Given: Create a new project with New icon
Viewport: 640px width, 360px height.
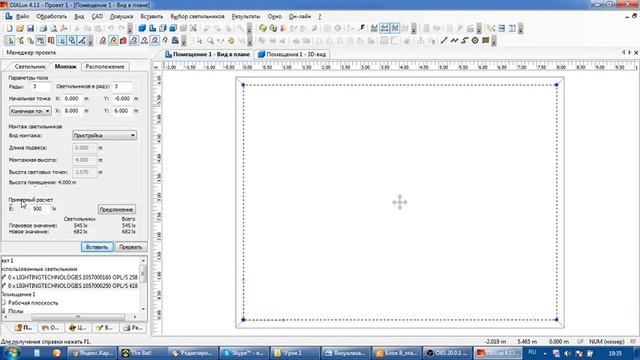Looking at the screenshot, I should coord(9,28).
